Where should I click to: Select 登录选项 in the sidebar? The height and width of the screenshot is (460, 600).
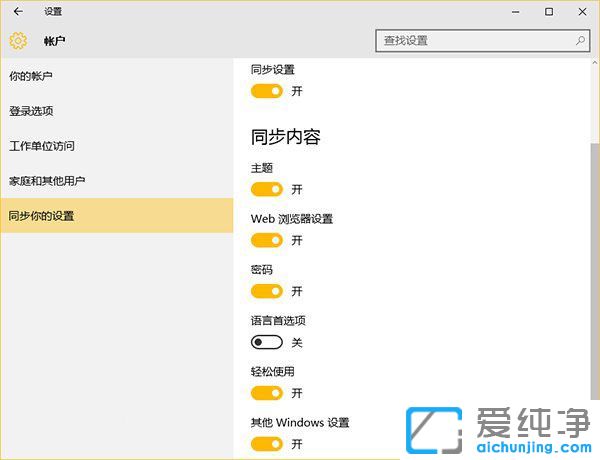[117, 111]
